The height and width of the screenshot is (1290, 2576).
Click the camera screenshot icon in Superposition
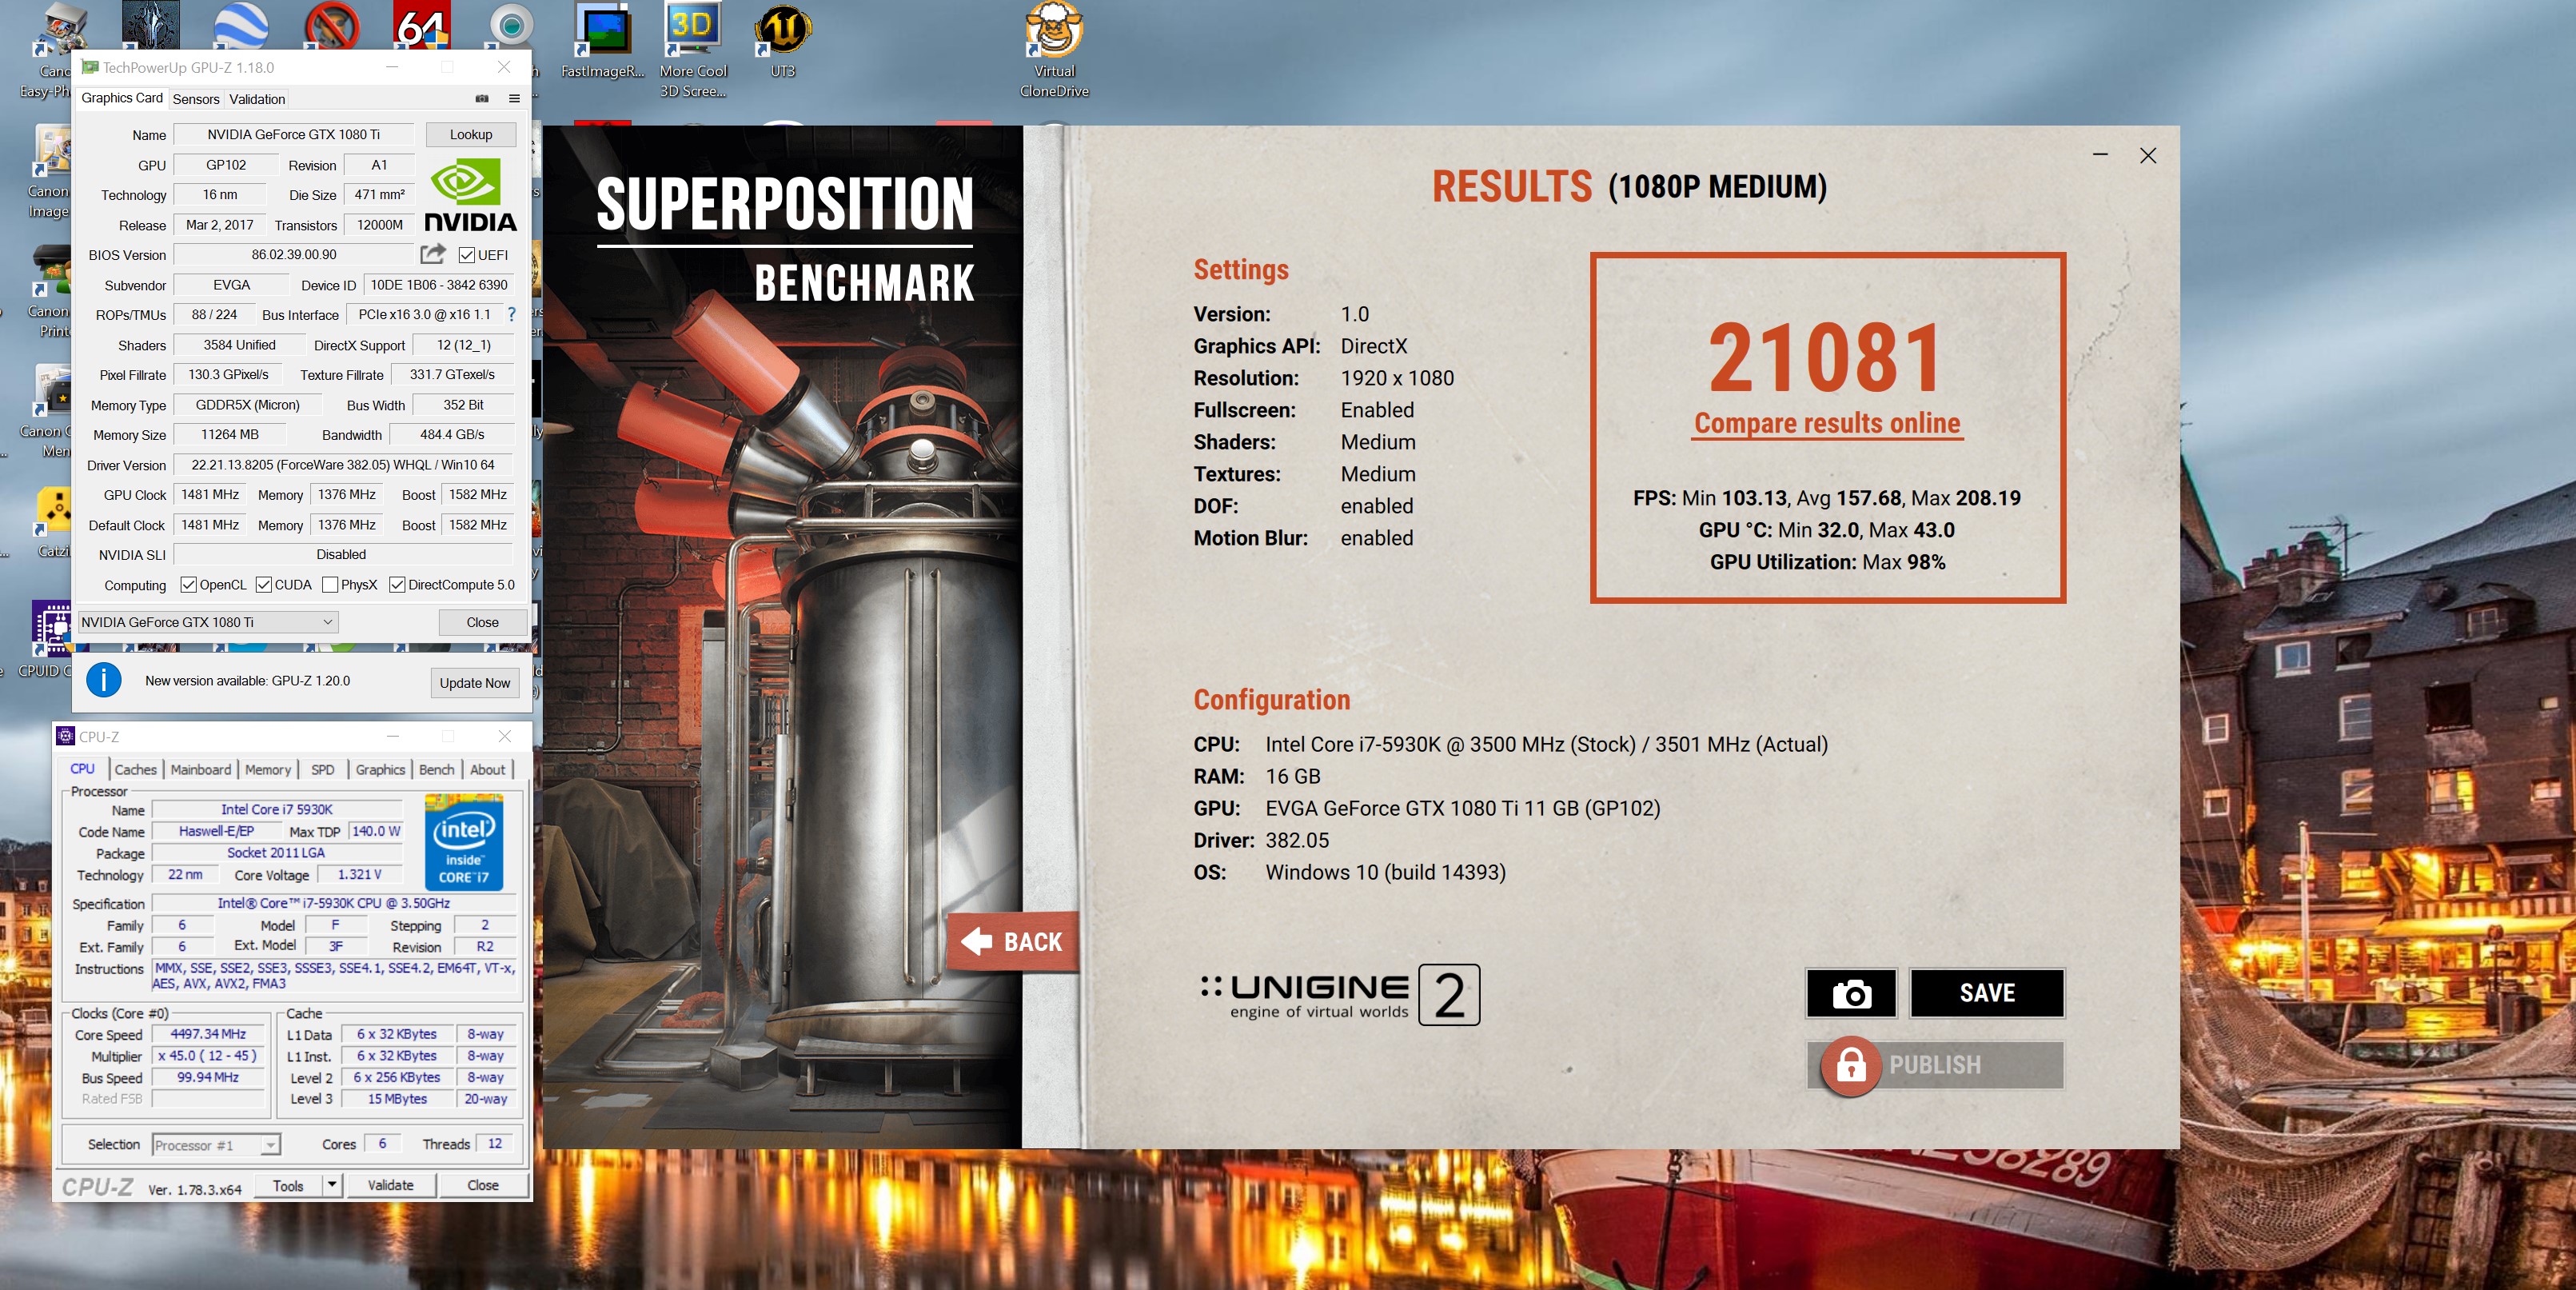click(1850, 993)
